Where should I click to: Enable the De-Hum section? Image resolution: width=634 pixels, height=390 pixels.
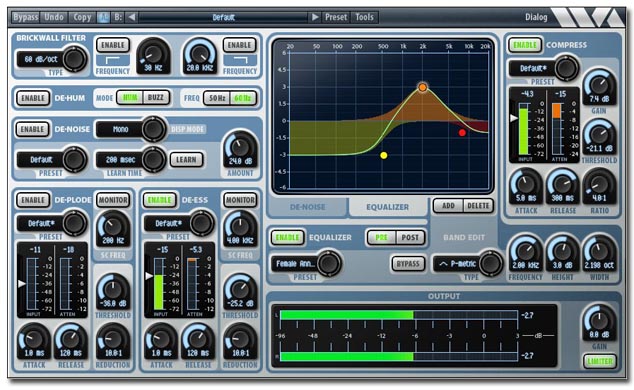coord(33,98)
